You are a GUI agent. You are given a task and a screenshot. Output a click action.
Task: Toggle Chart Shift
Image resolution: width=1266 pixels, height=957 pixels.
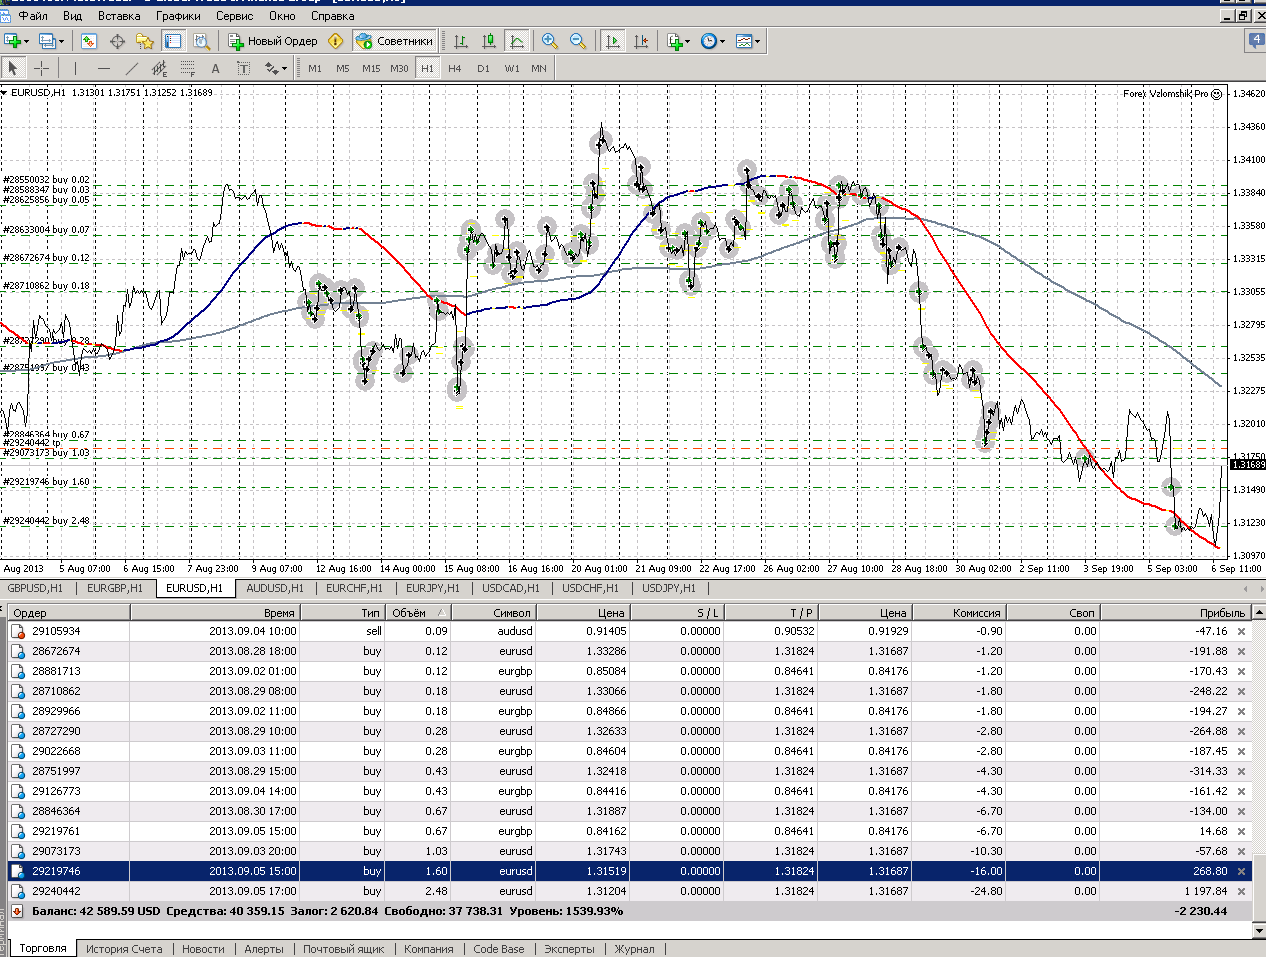(641, 41)
